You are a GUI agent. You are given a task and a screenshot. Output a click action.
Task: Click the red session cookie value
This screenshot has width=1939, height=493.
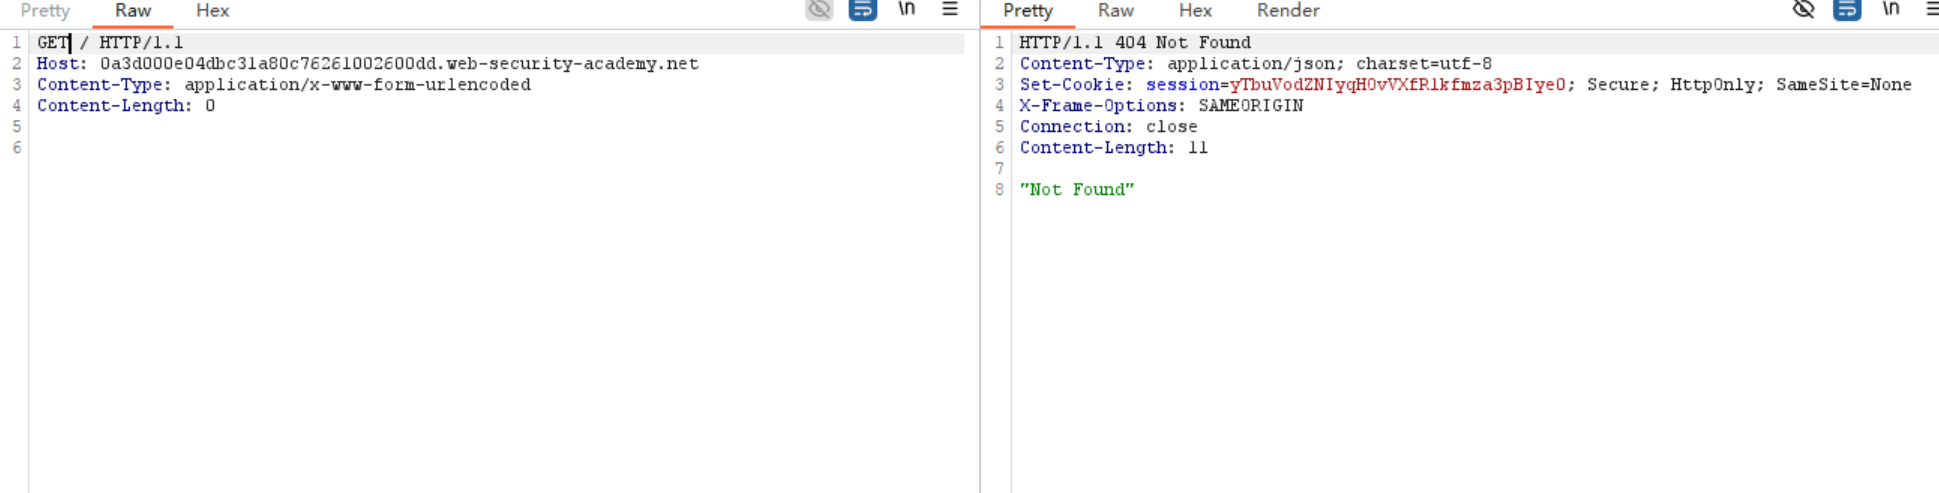coord(1397,85)
